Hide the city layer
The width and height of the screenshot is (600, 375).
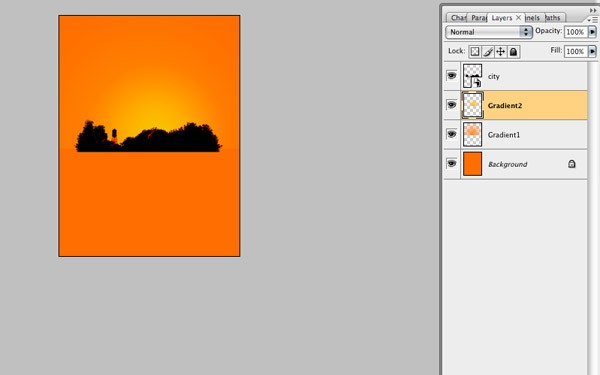point(452,75)
